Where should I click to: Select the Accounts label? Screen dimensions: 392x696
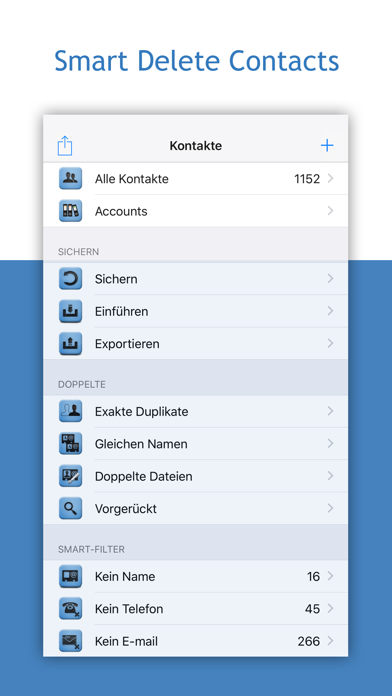click(121, 211)
